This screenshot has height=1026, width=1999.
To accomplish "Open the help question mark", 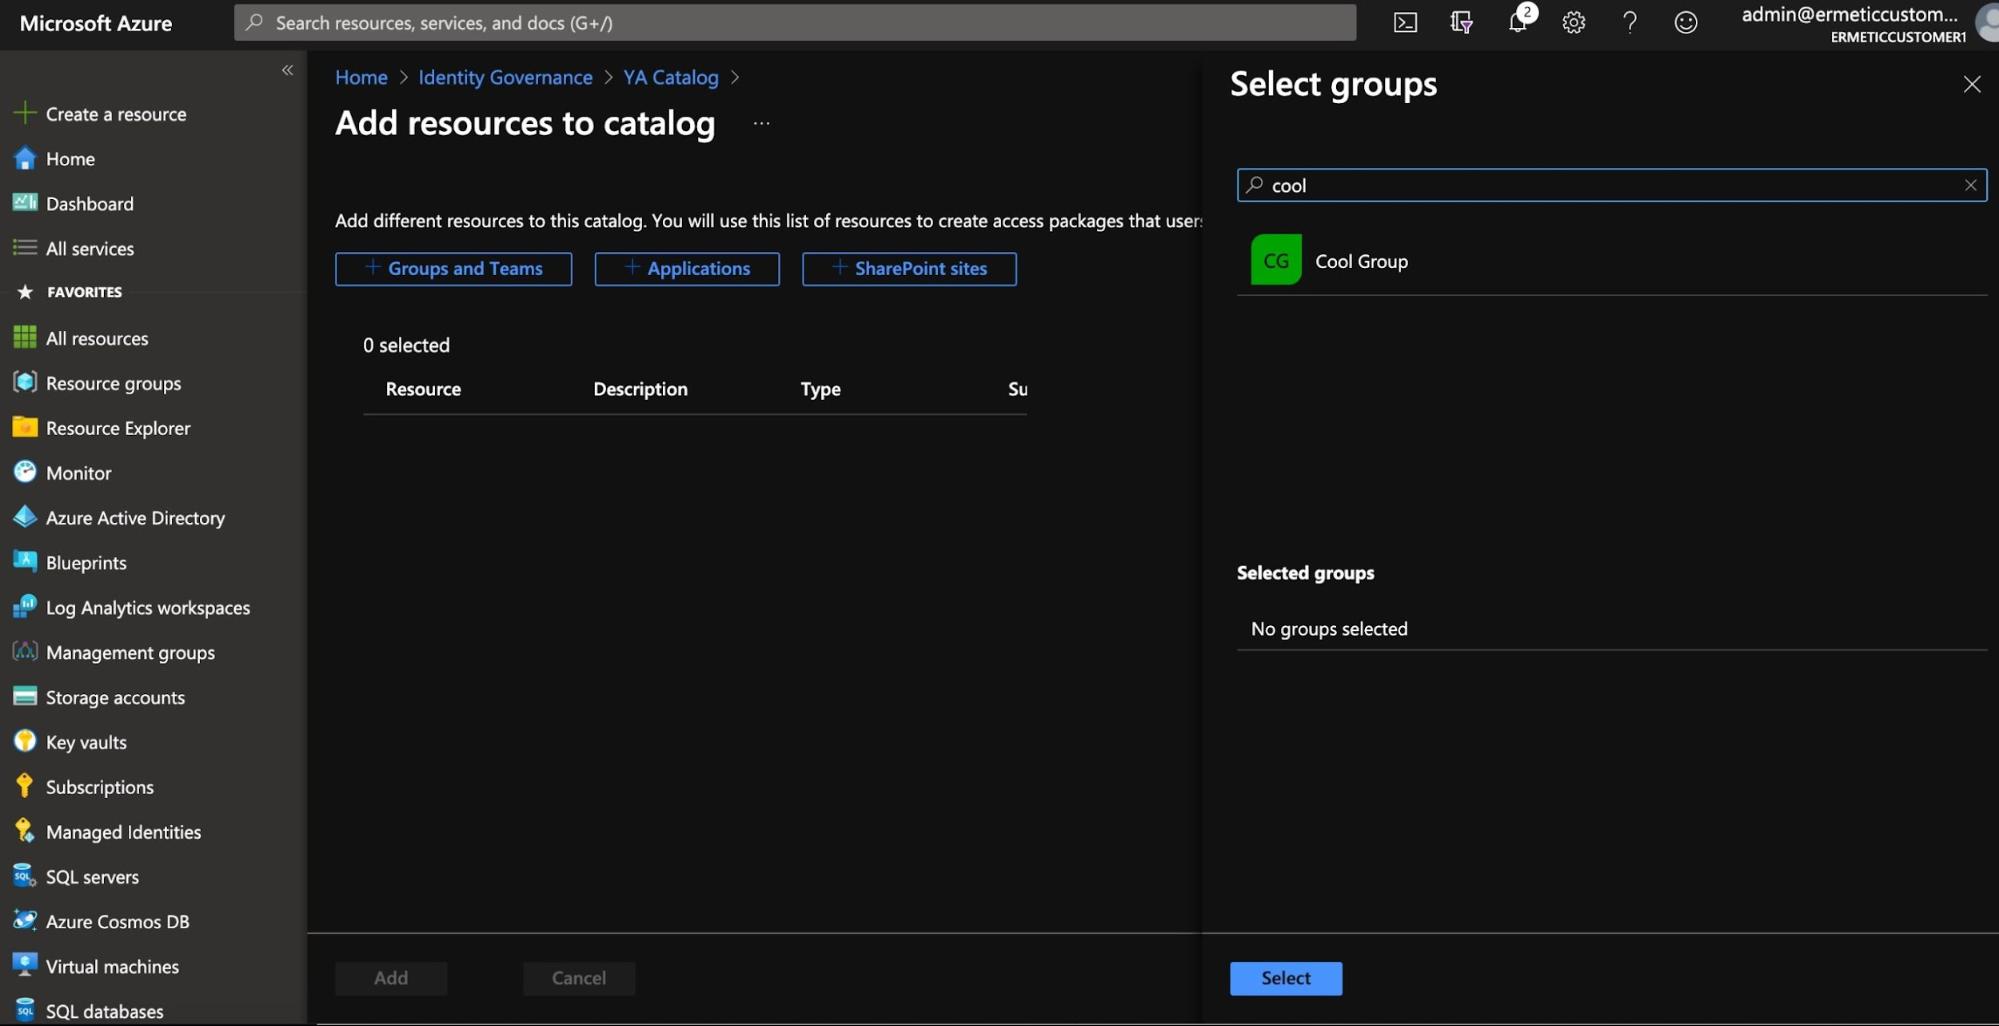I will point(1629,22).
